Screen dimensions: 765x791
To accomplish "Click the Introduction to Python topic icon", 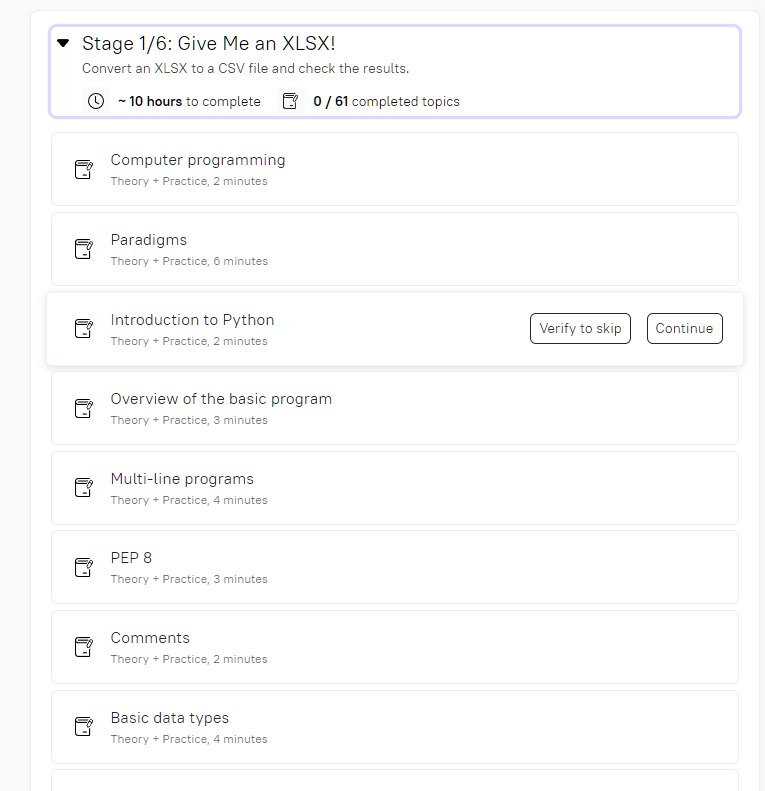I will [x=84, y=329].
